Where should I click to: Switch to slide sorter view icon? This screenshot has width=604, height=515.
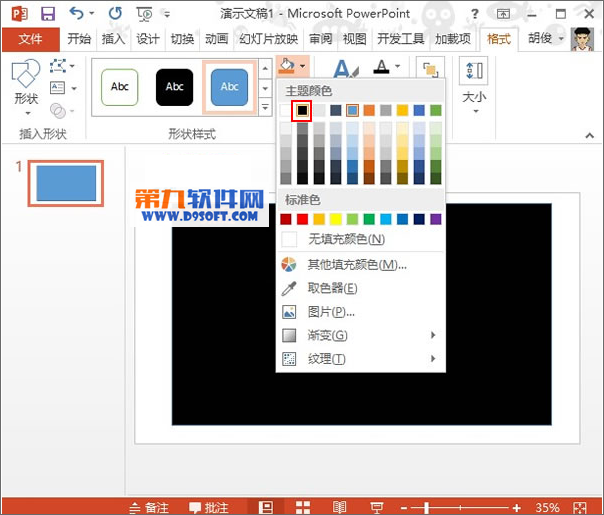(303, 507)
